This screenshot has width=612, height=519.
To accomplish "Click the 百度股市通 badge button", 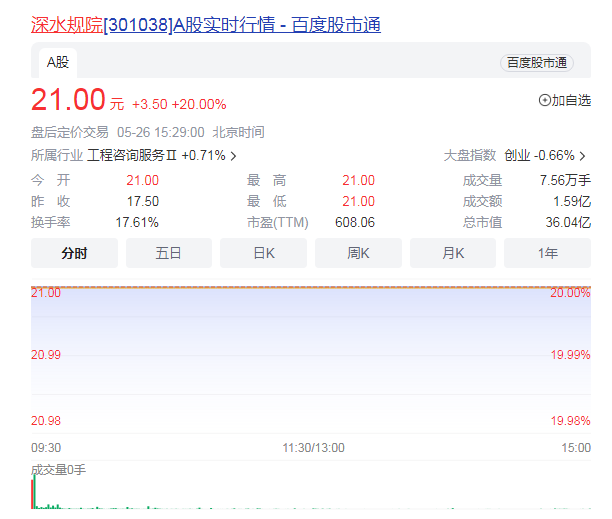I will [537, 63].
